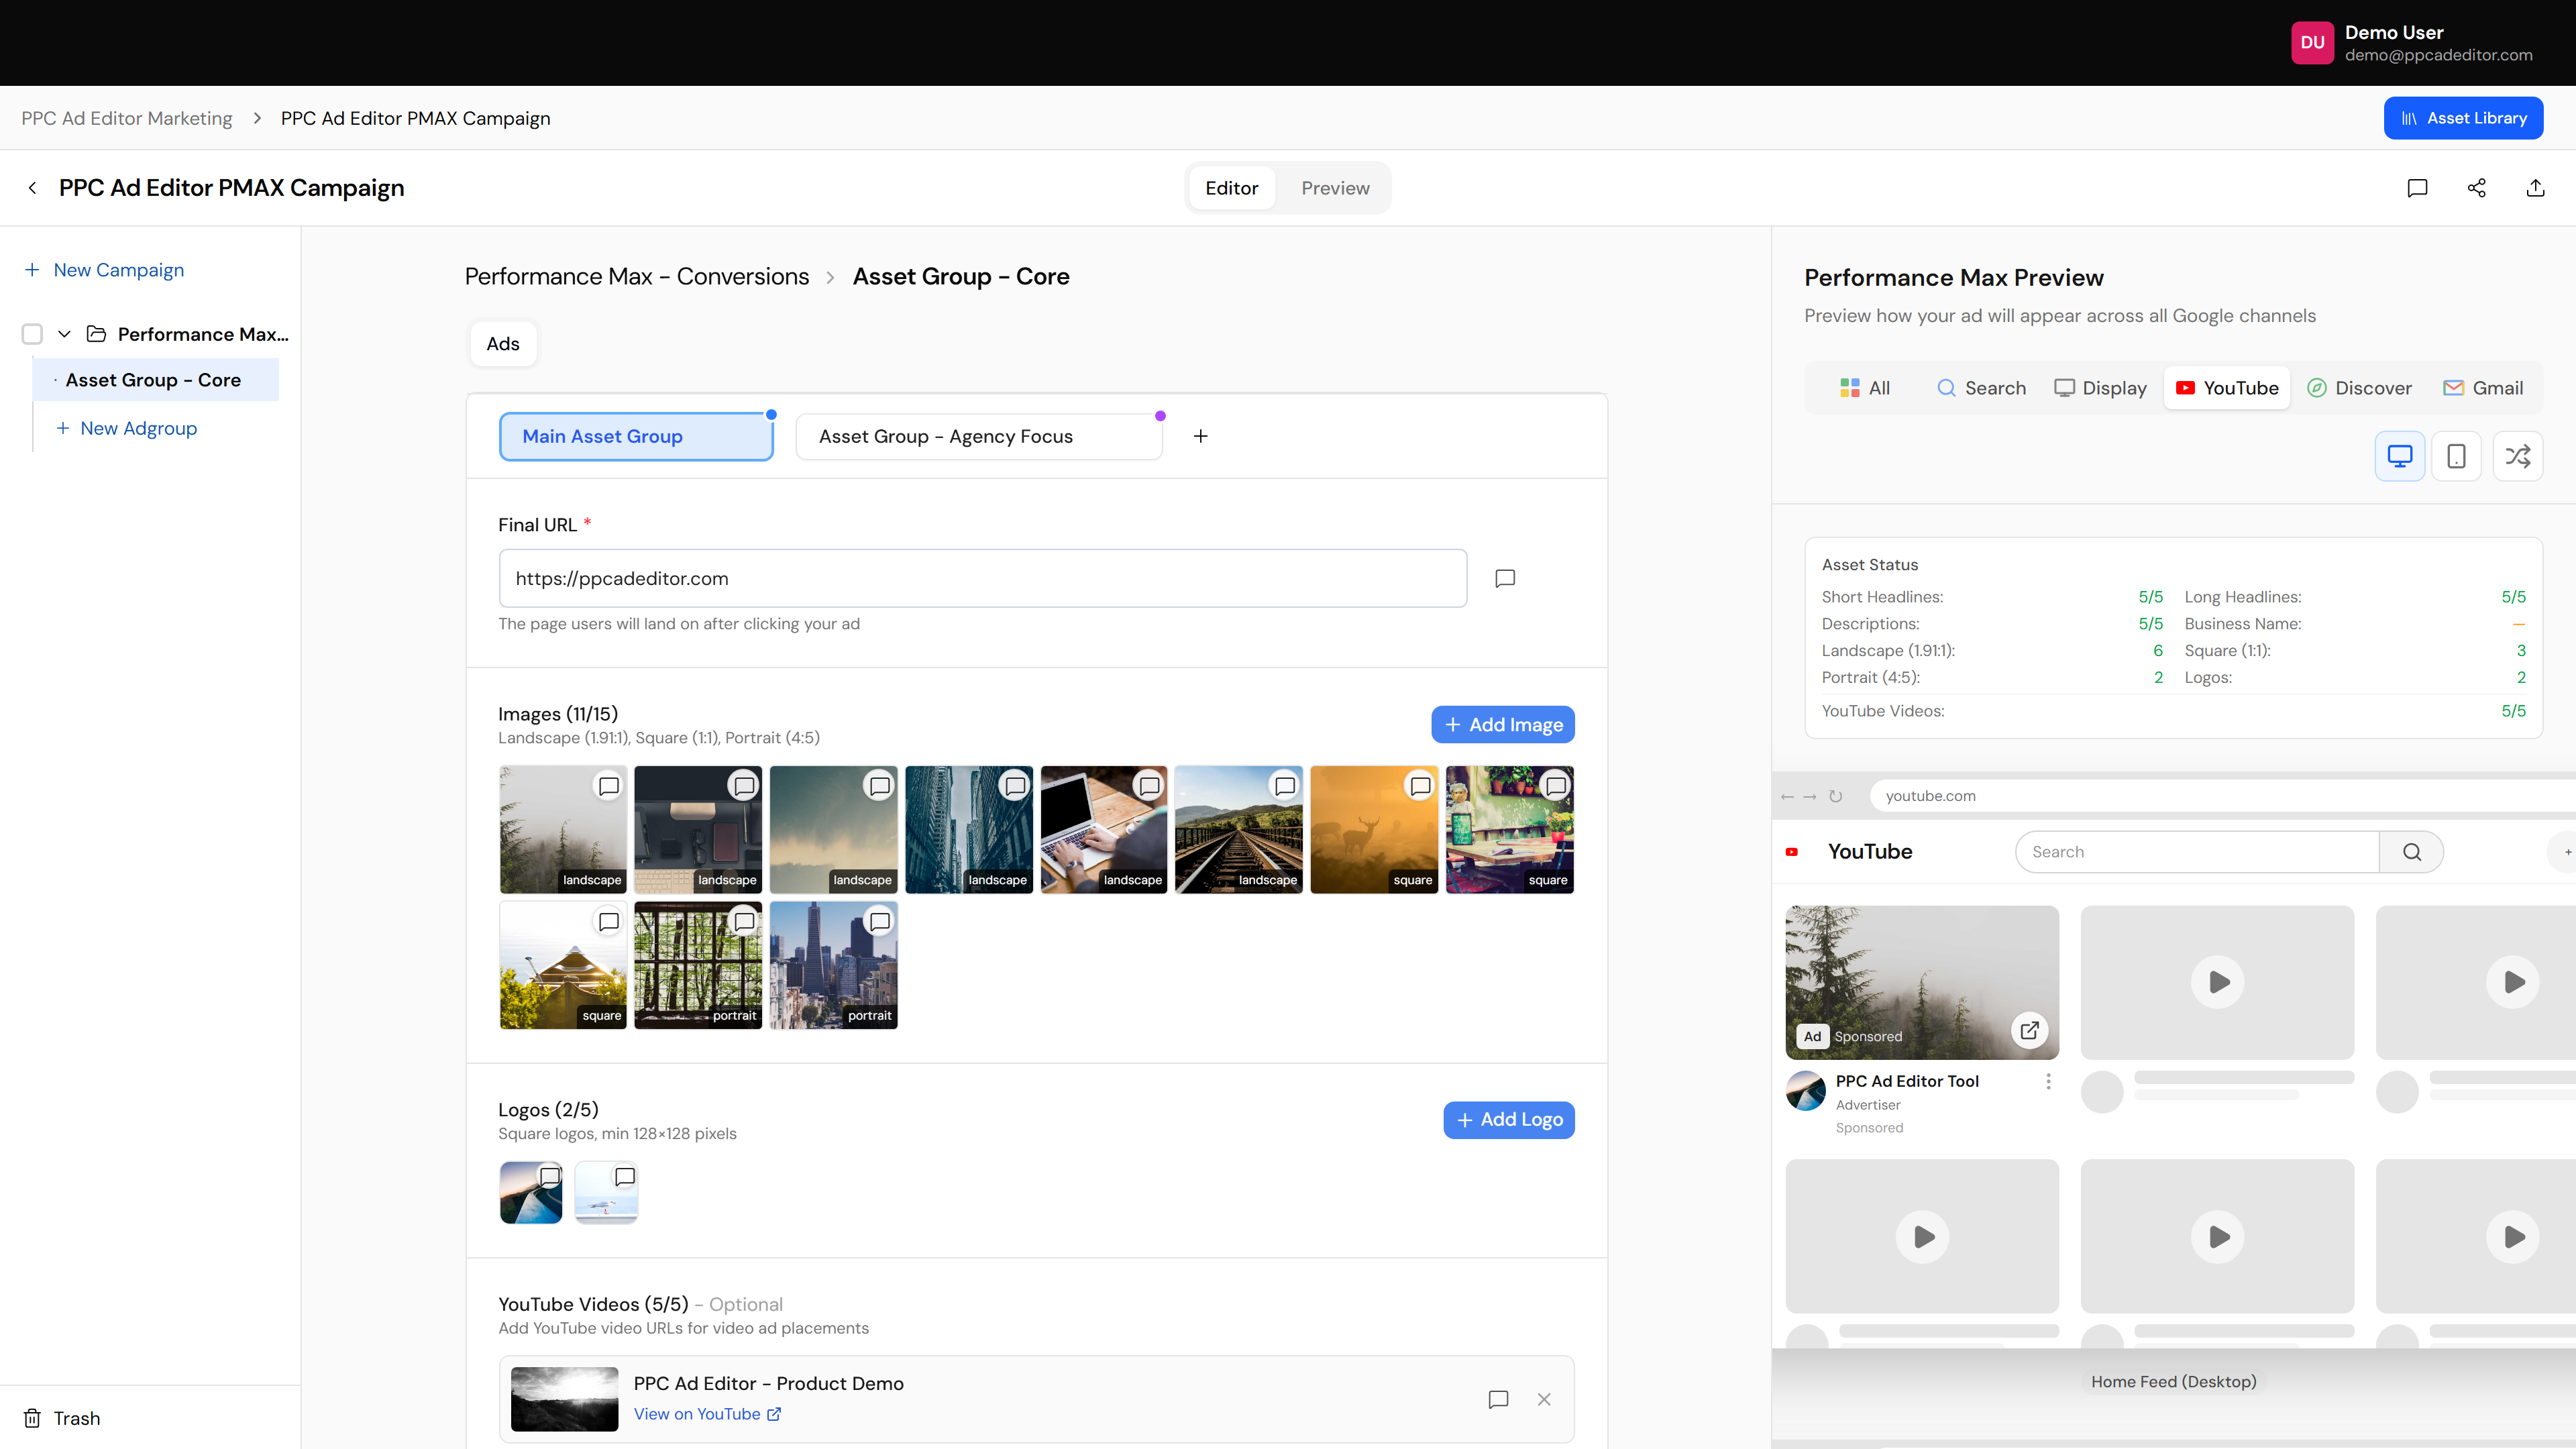
Task: Select the desktop preview device icon
Action: (2399, 456)
